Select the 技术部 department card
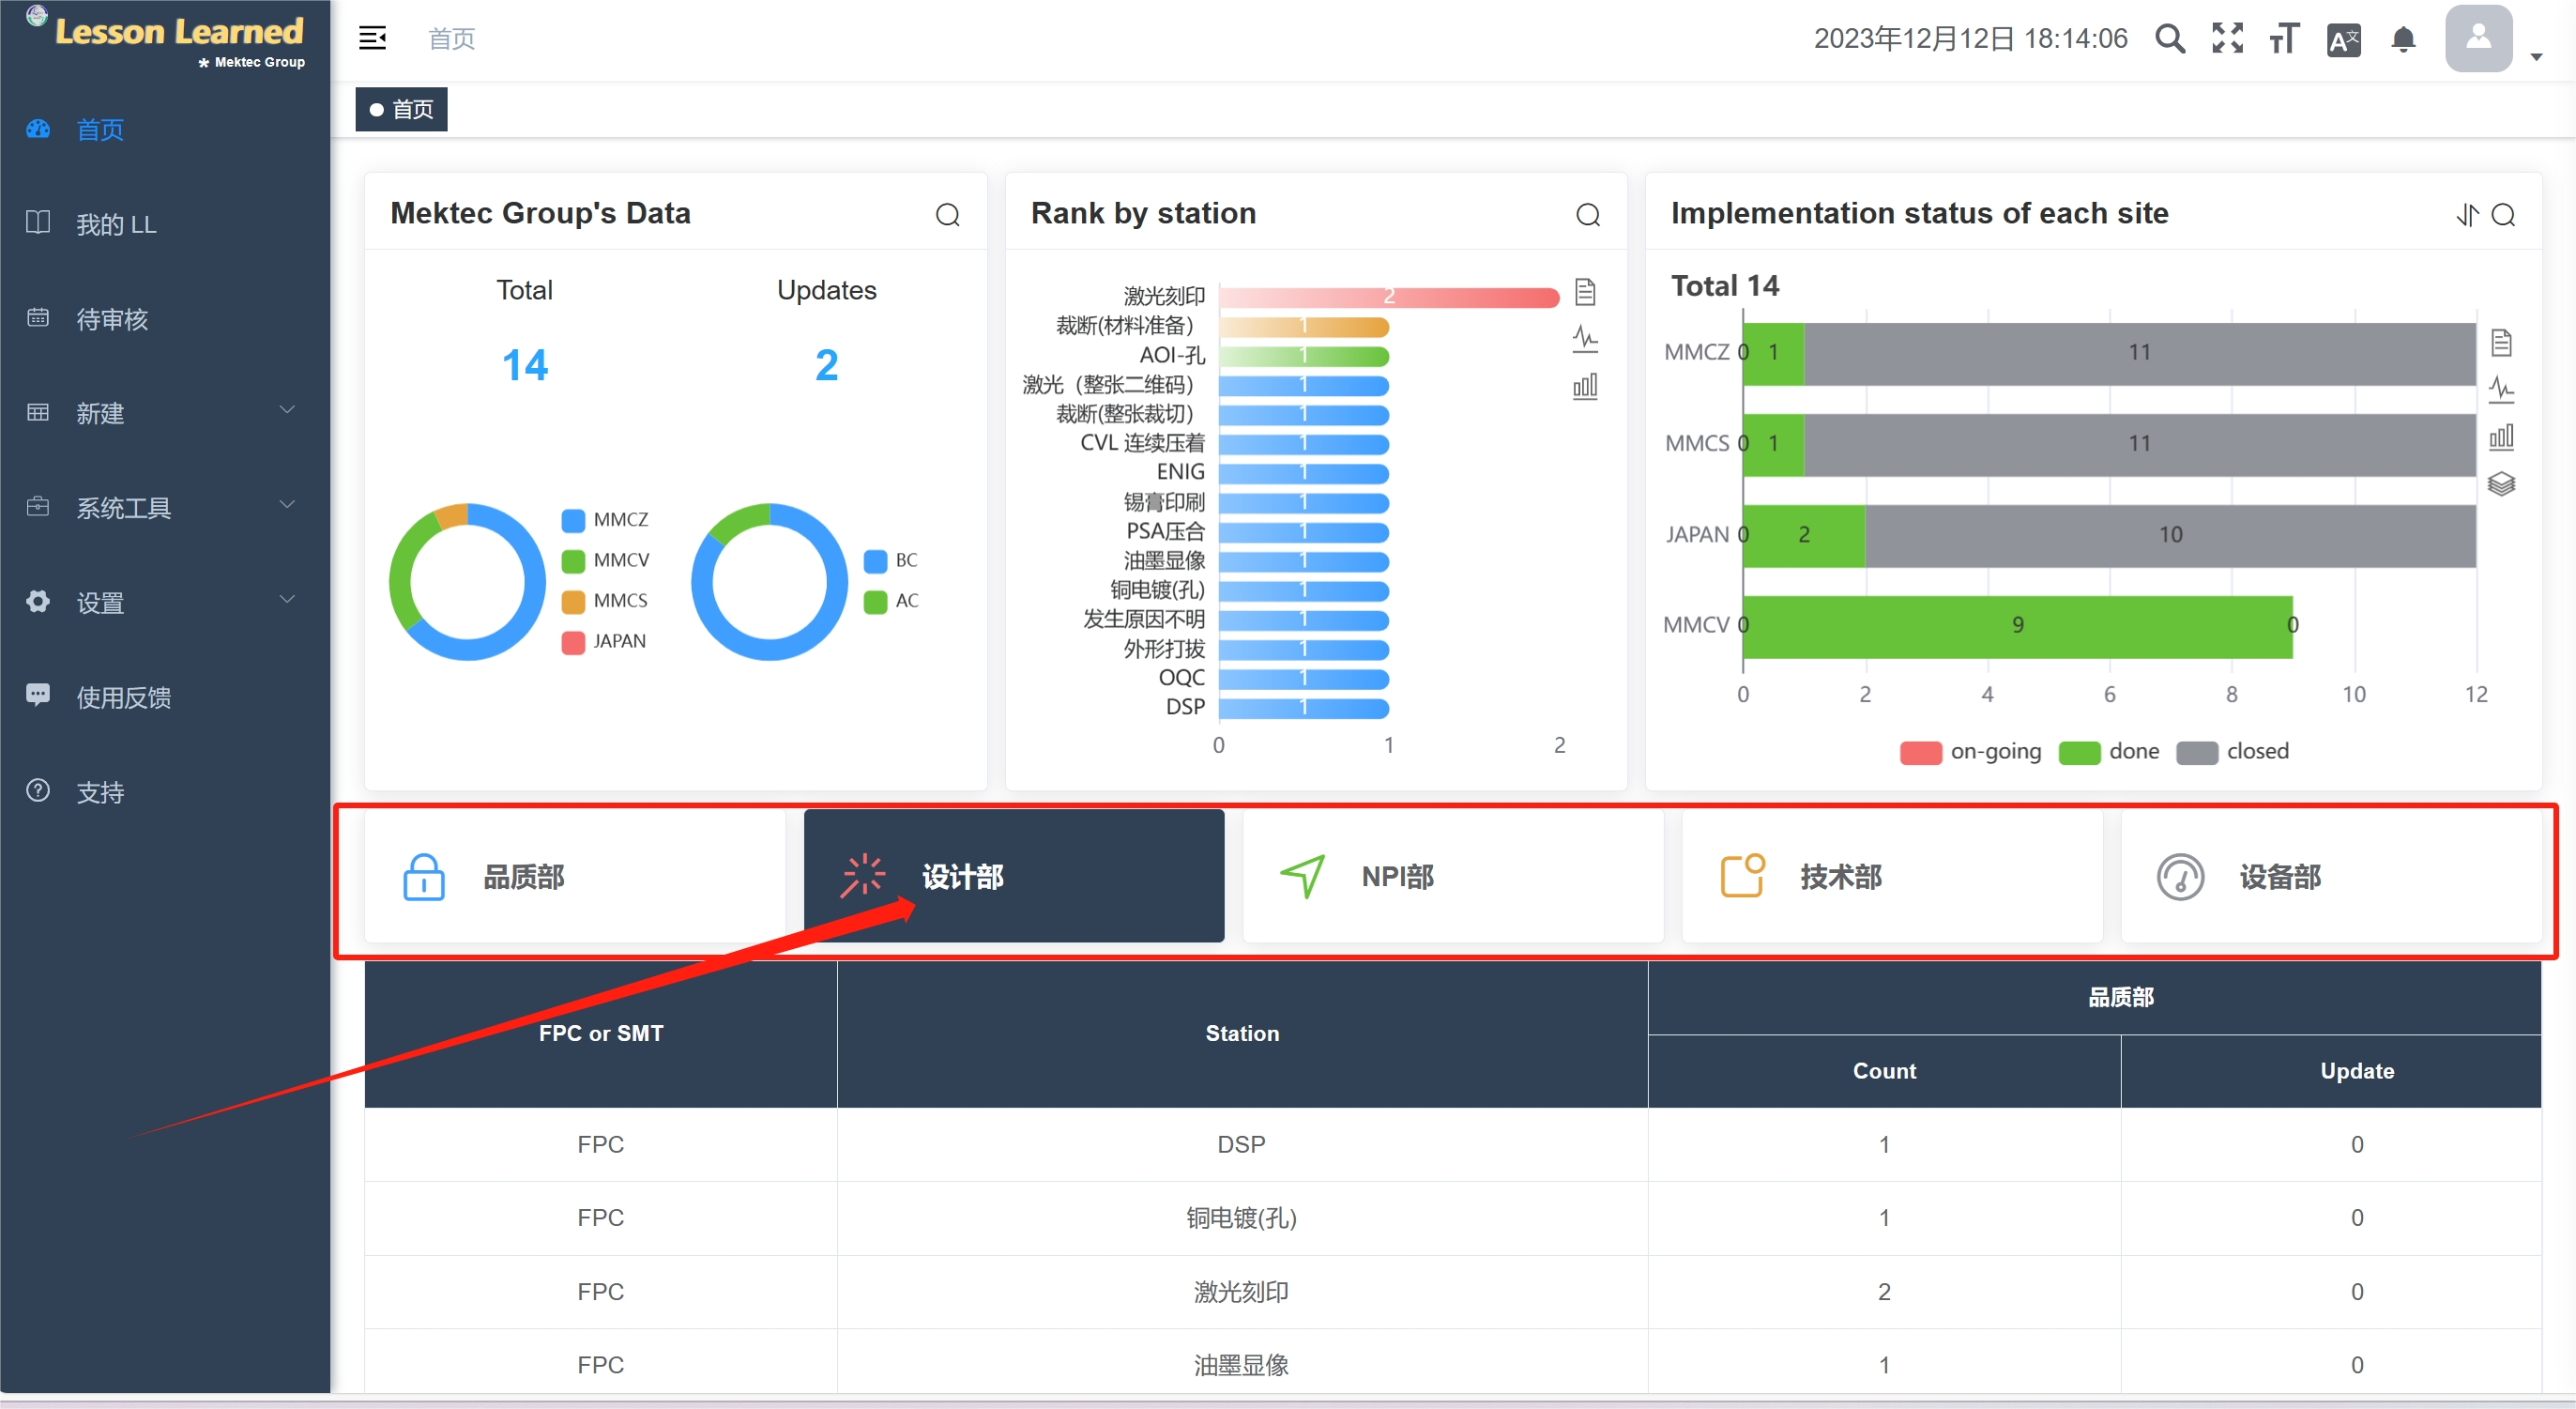The image size is (2576, 1409). pos(1892,876)
